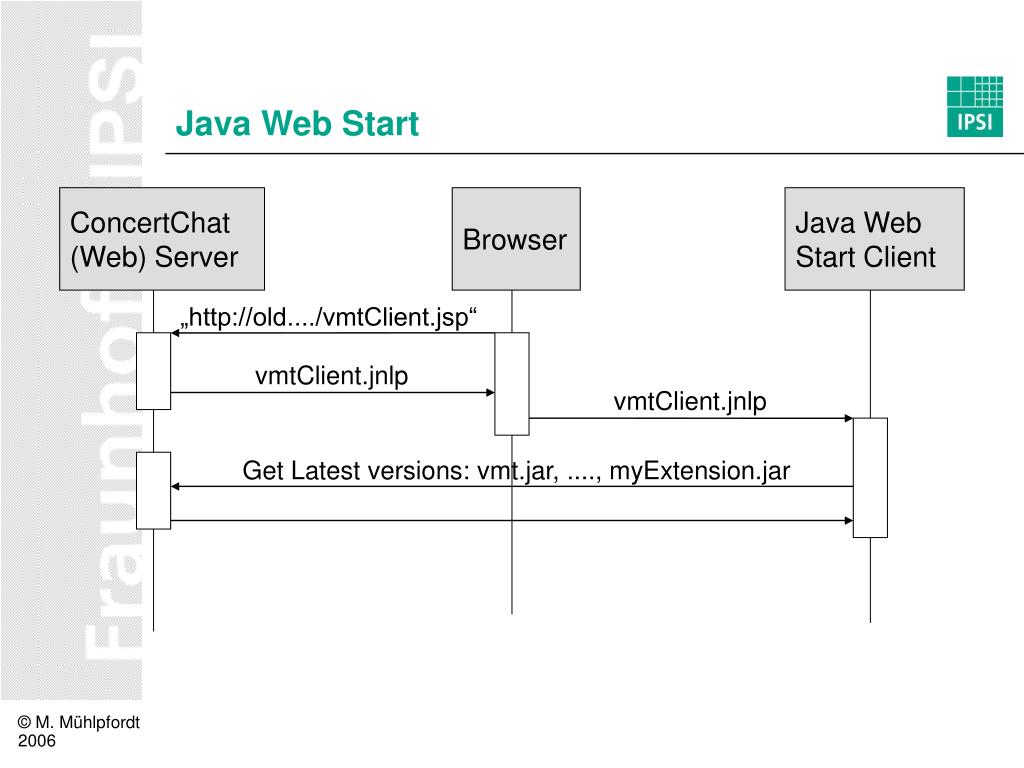Select the "Get Latest versions" message text
This screenshot has width=1024, height=768.
(516, 471)
